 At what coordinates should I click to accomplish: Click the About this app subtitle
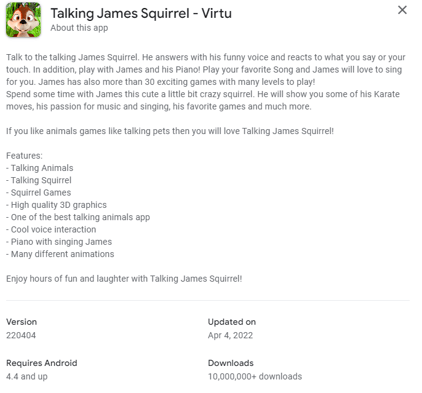pos(79,28)
